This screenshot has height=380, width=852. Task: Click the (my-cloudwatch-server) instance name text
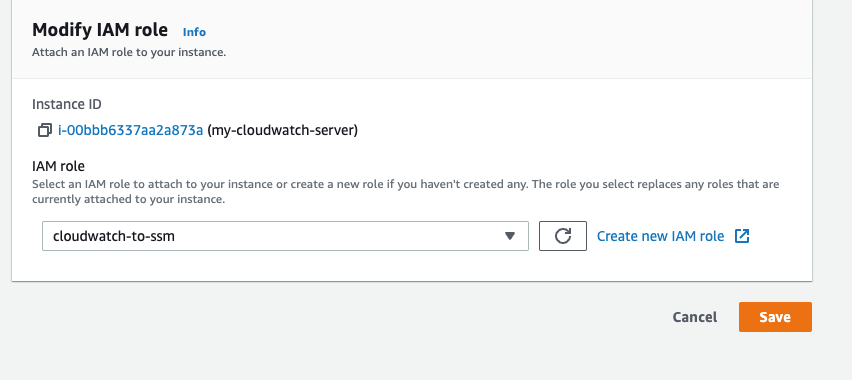[283, 130]
